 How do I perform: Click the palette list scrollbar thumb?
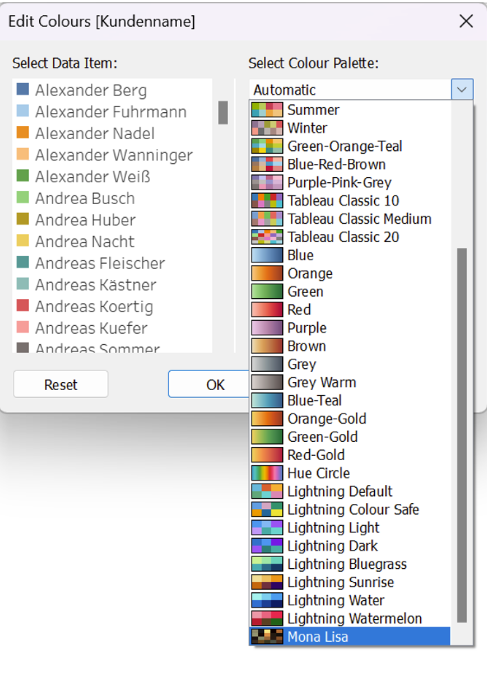point(462,435)
